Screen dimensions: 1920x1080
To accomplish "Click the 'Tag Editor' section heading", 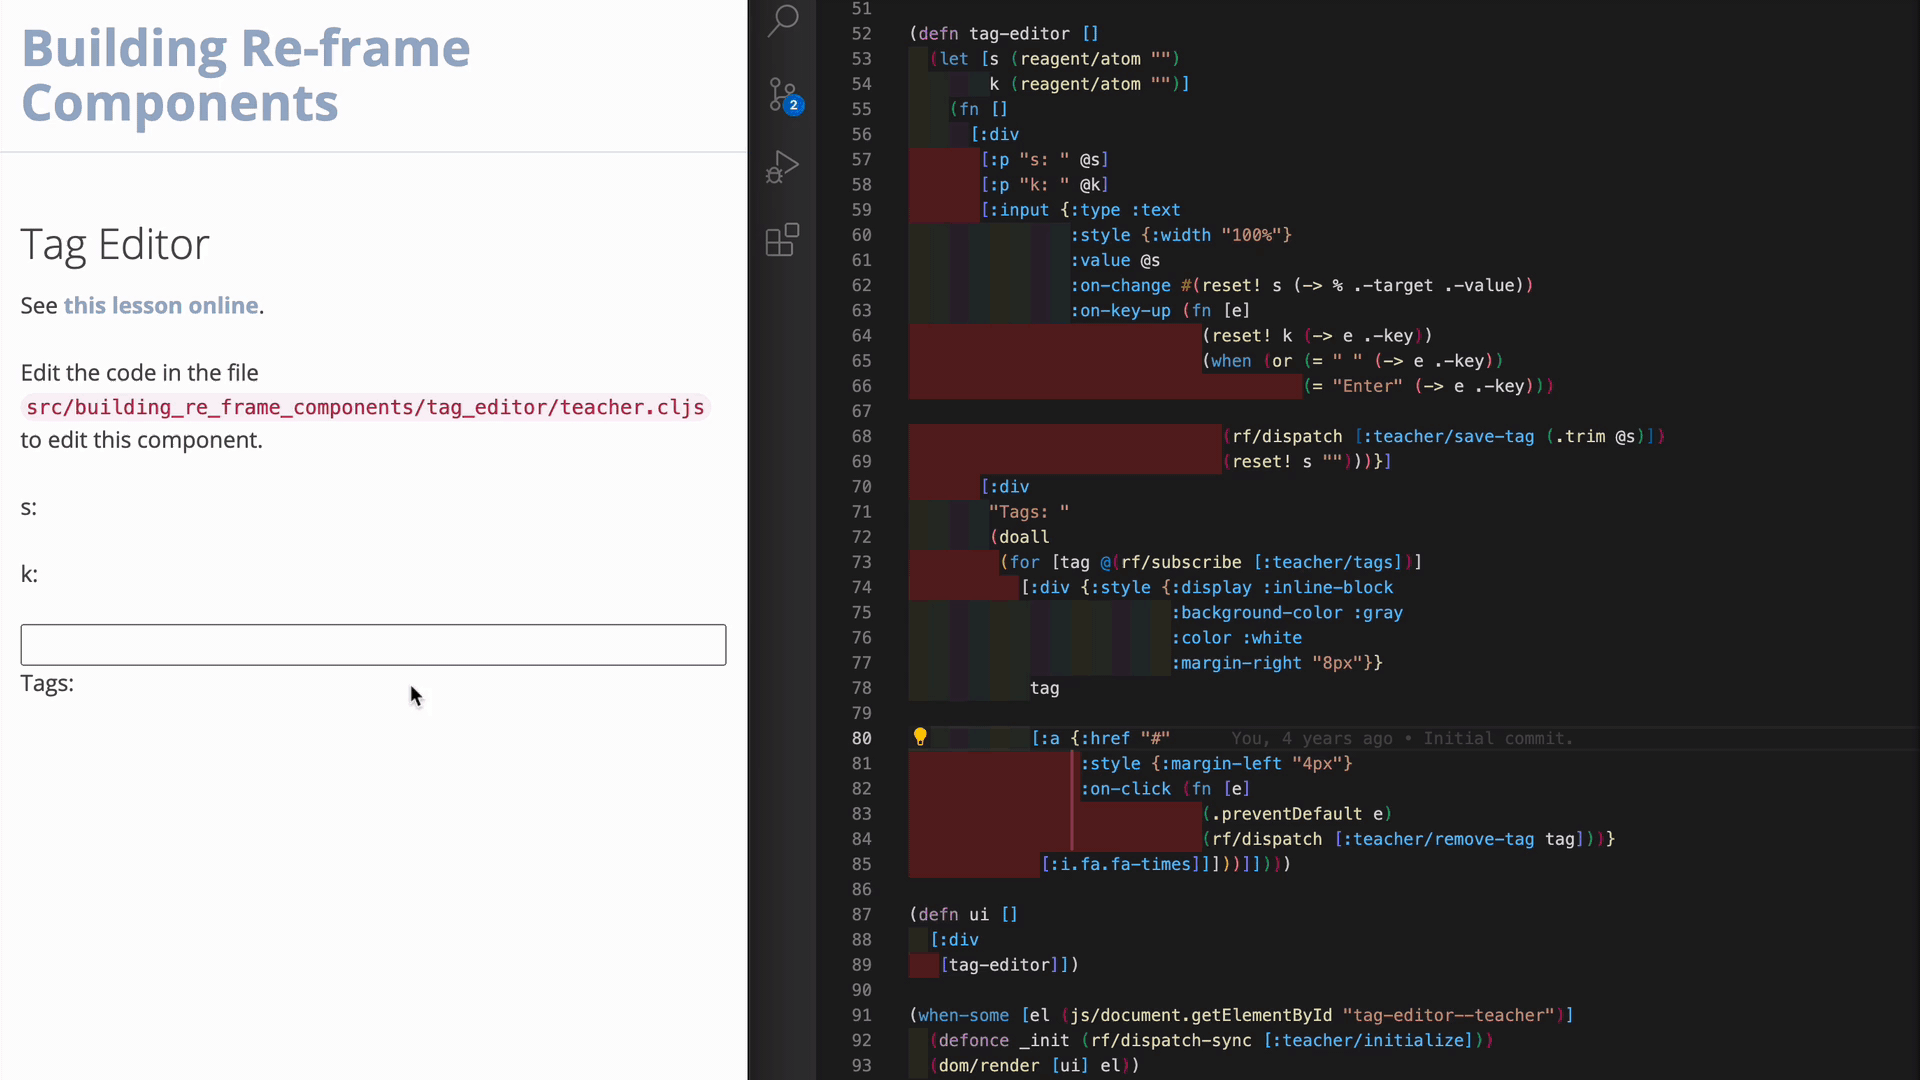I will pyautogui.click(x=115, y=245).
